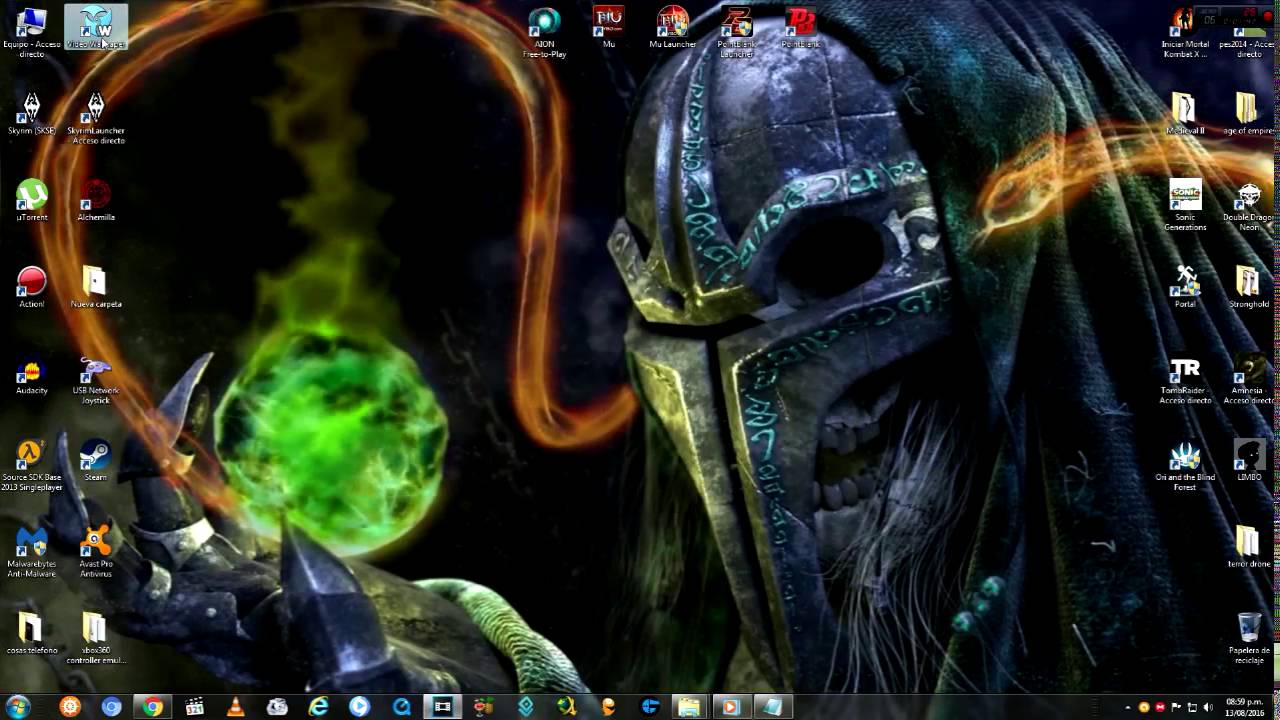Launch the TombRaider shortcut
Image resolution: width=1280 pixels, height=720 pixels.
[x=1185, y=379]
